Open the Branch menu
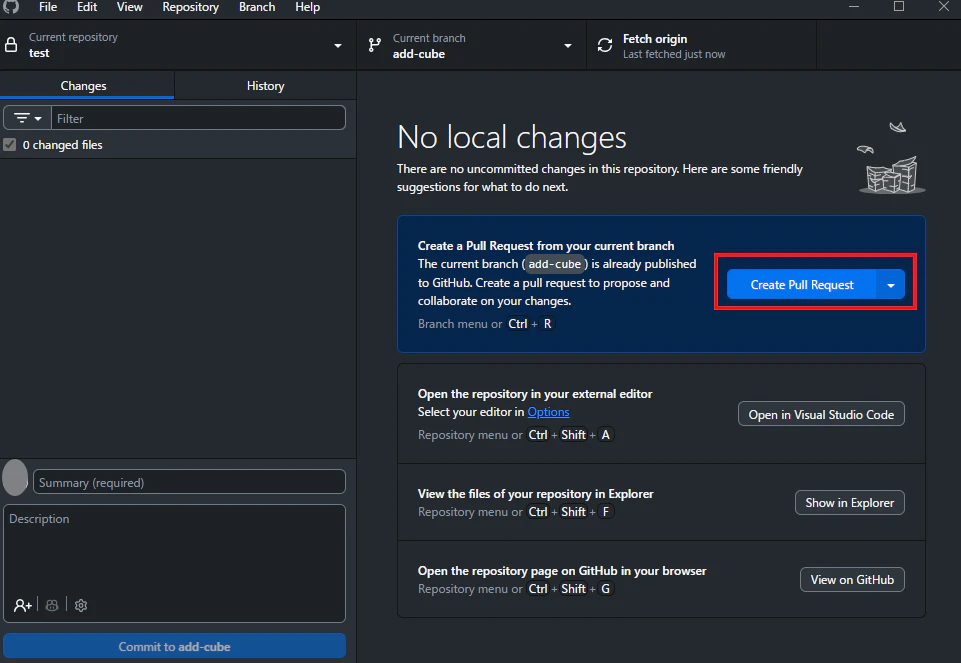Image resolution: width=961 pixels, height=663 pixels. (x=257, y=7)
